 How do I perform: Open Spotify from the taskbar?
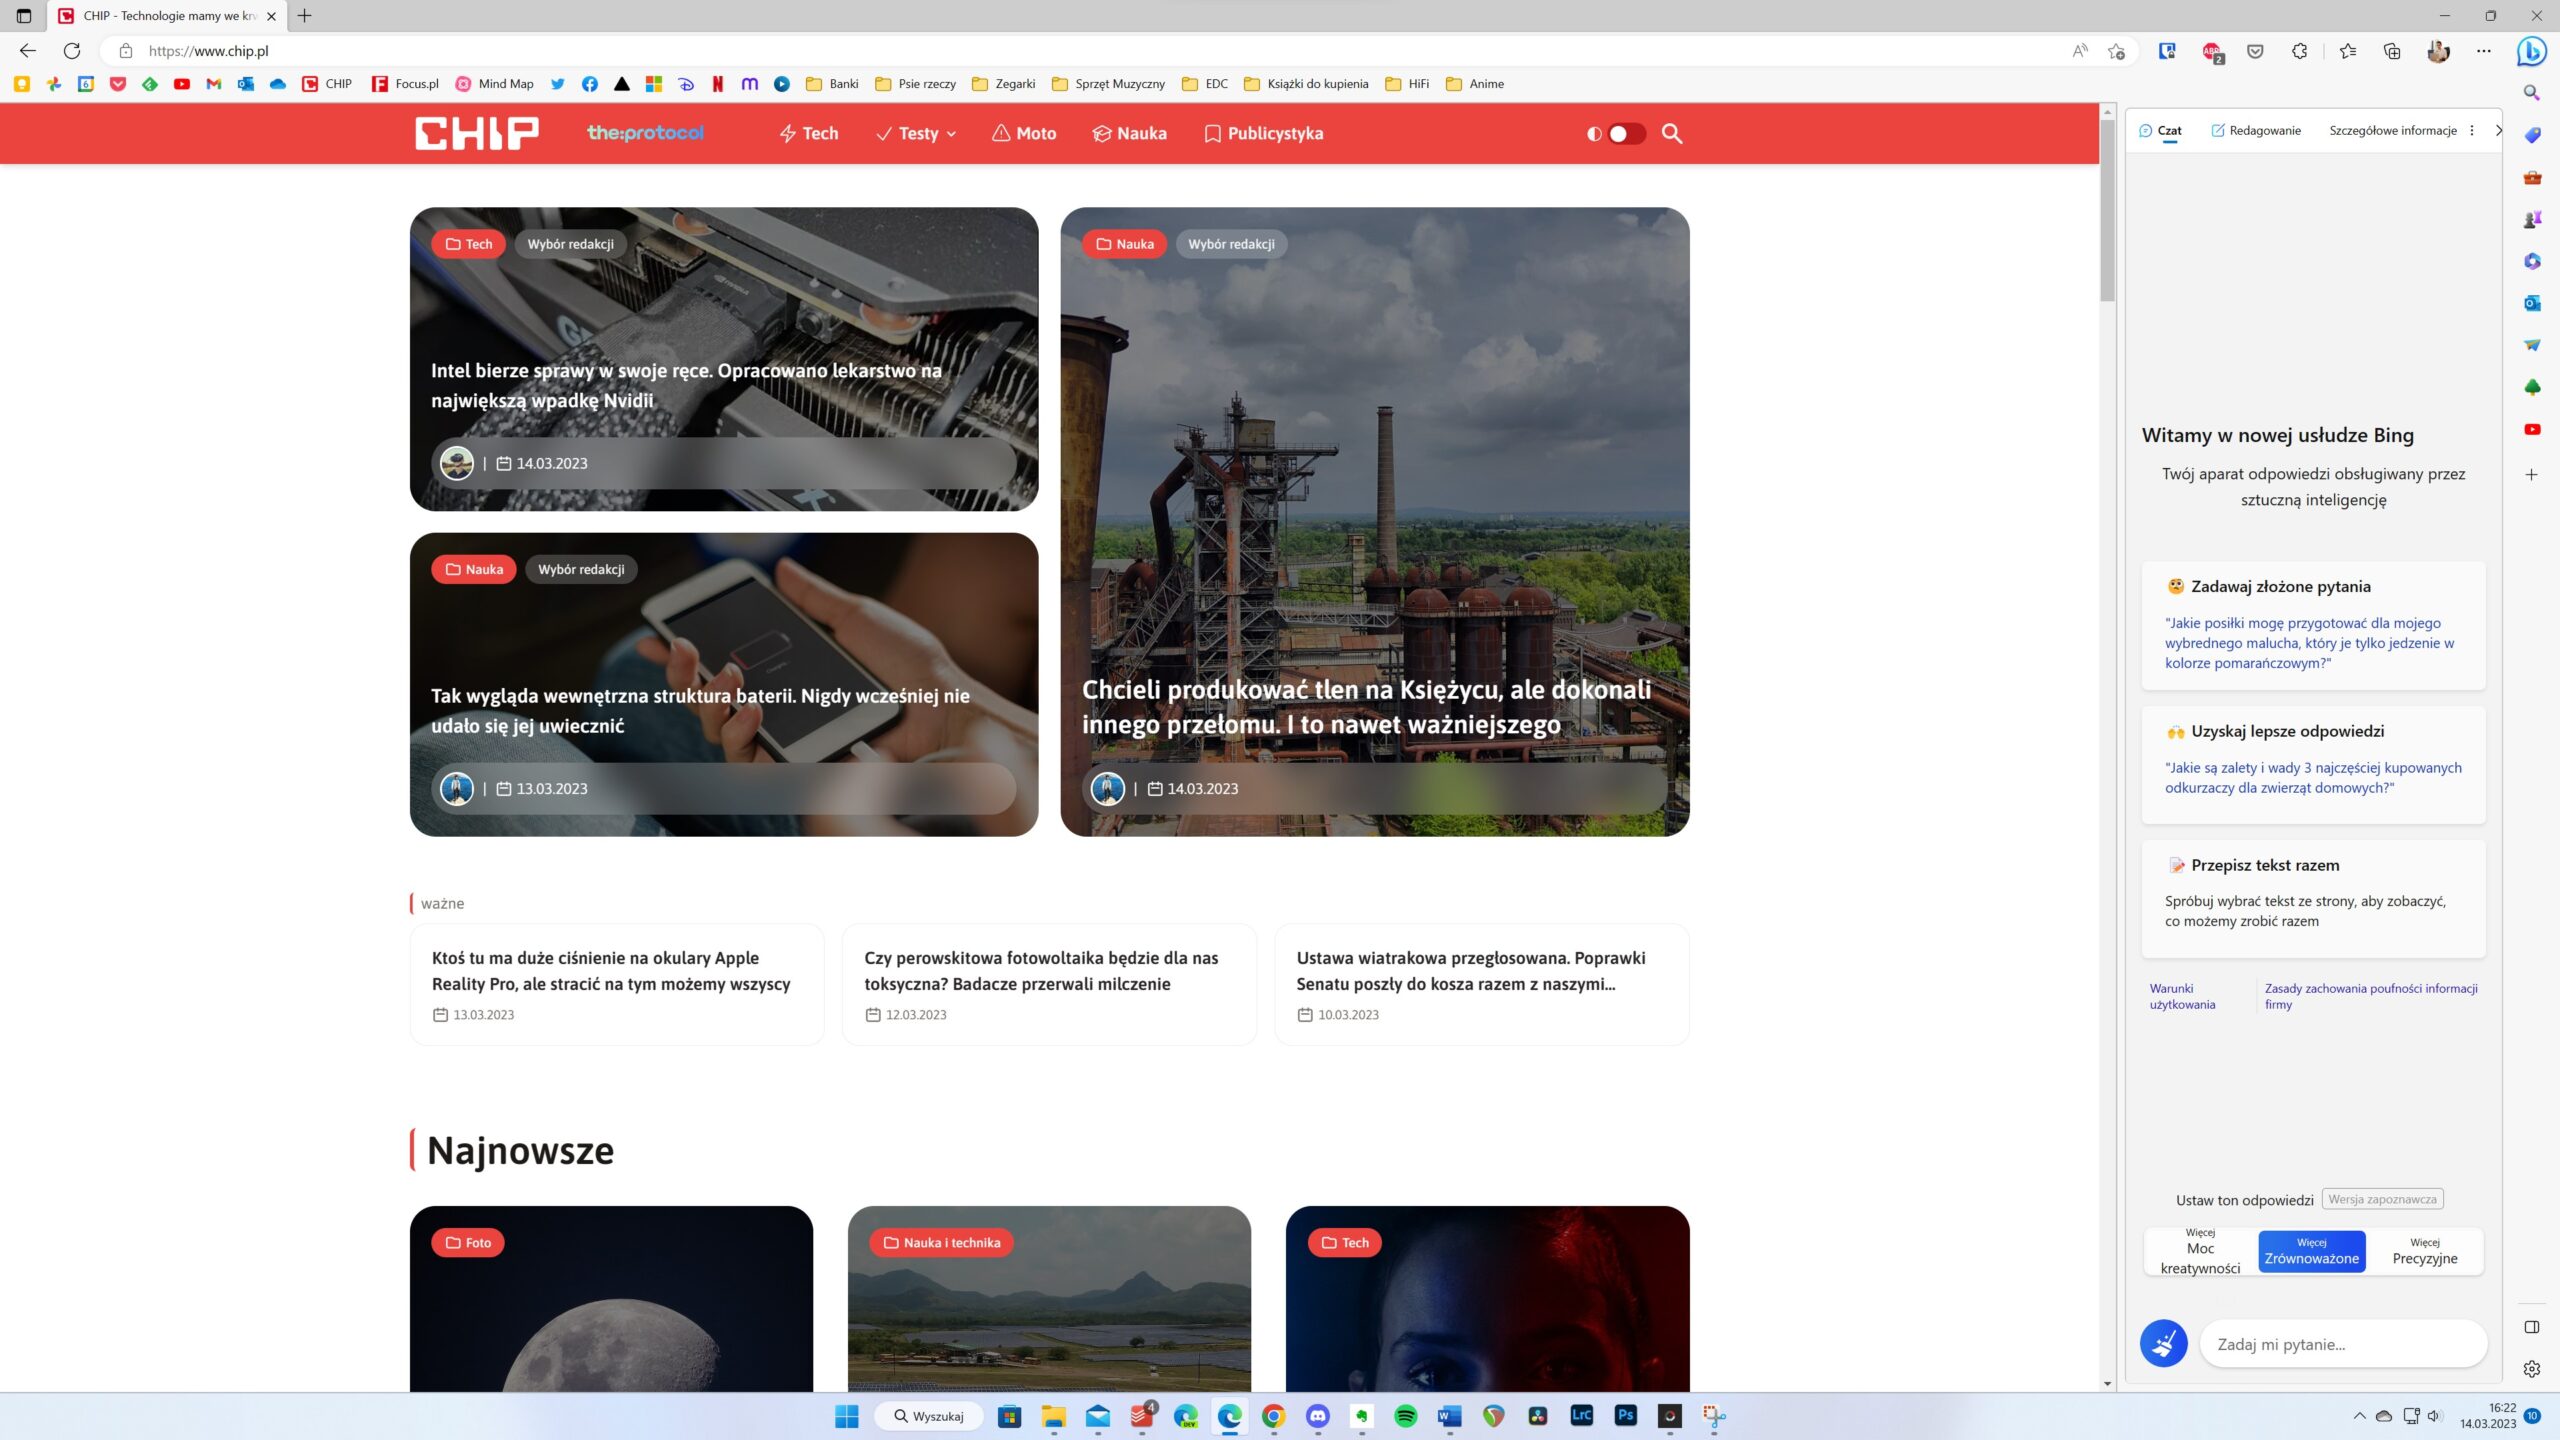(1405, 1416)
